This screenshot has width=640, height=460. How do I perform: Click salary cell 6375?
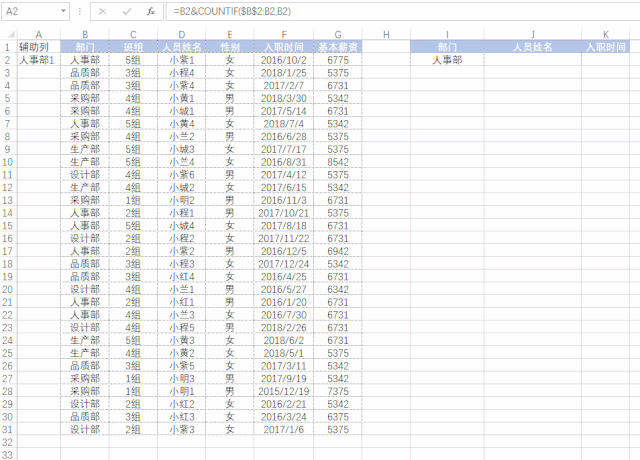click(338, 417)
